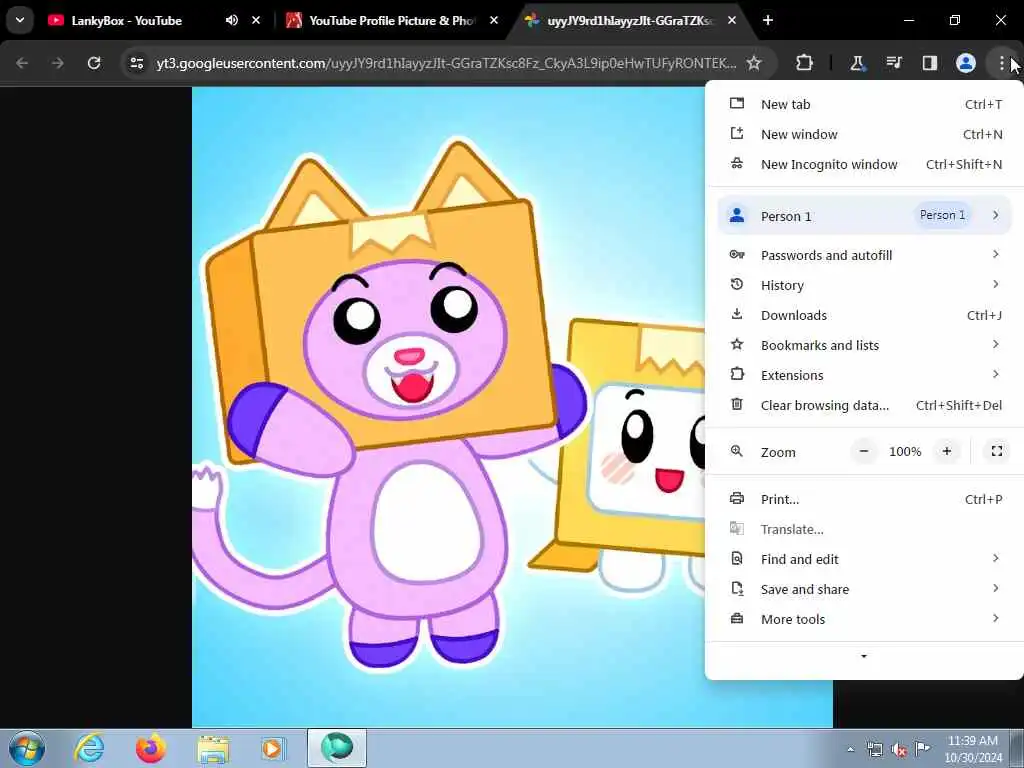Open the Windows Start button
The height and width of the screenshot is (768, 1024).
(x=27, y=748)
